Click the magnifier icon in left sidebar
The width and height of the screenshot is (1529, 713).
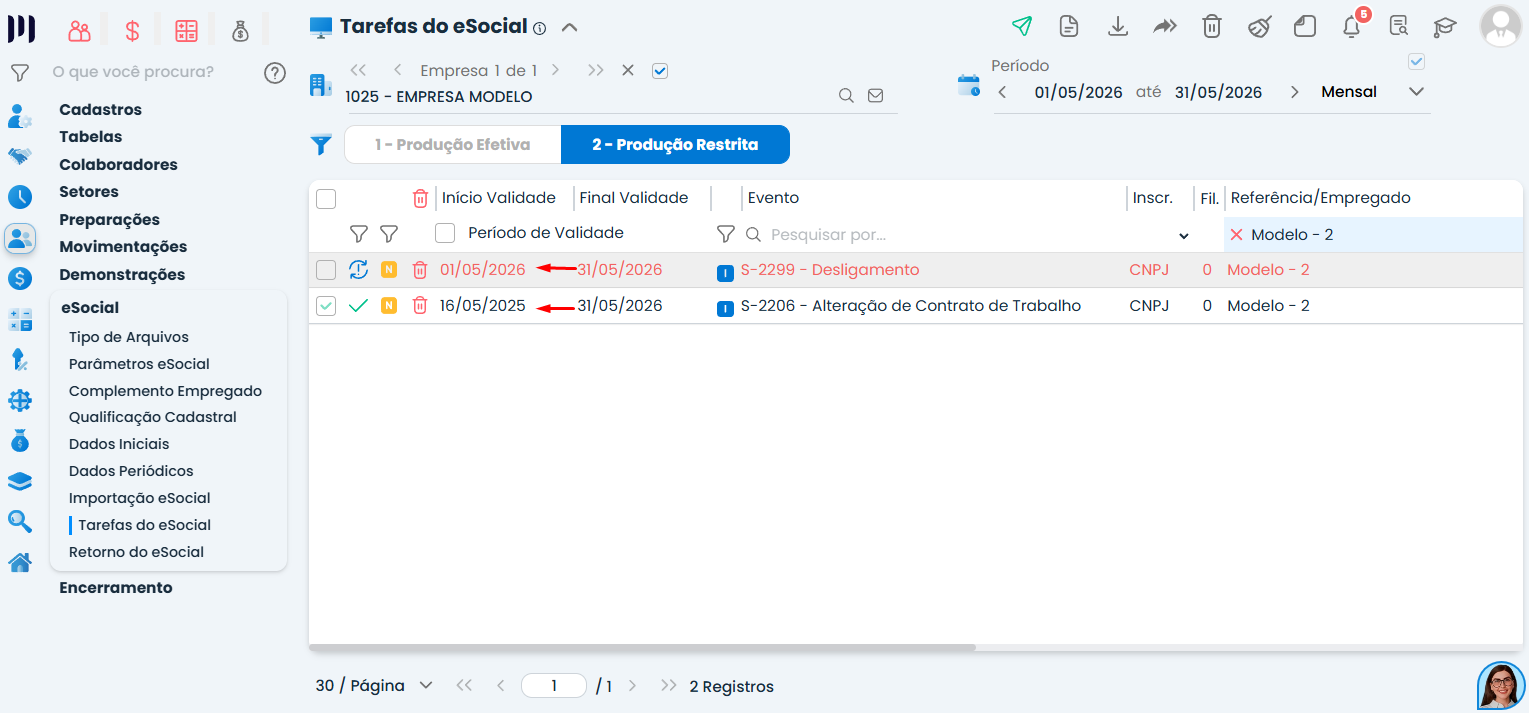pos(20,521)
